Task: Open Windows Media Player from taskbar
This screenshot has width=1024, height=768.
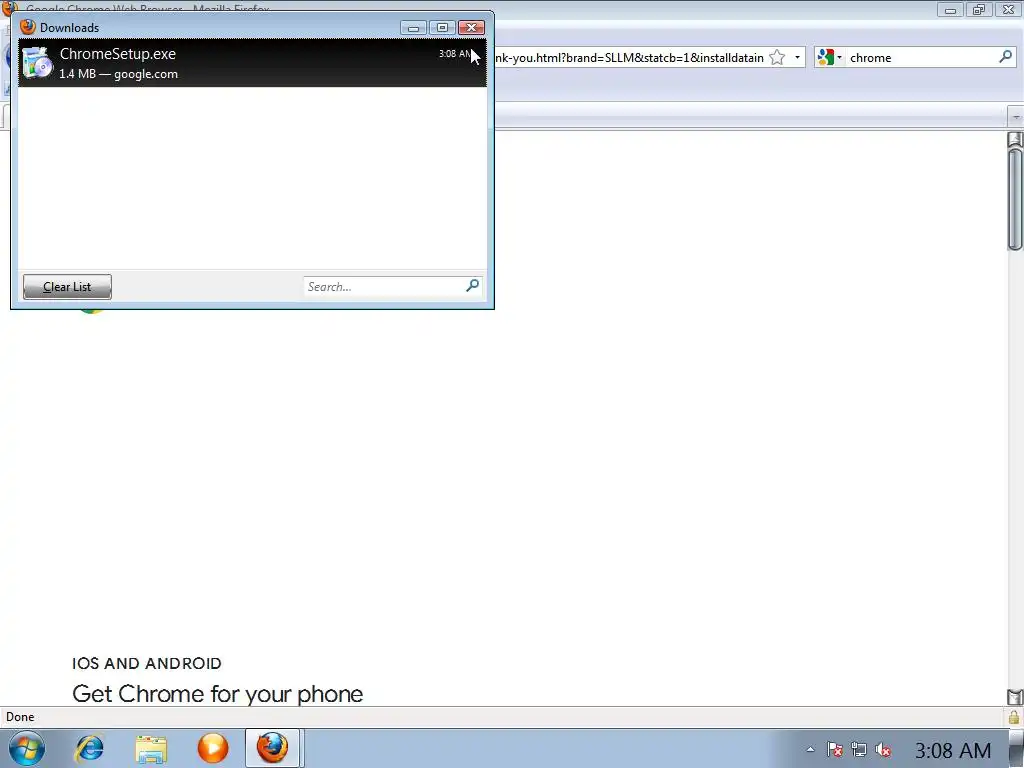Action: 213,748
